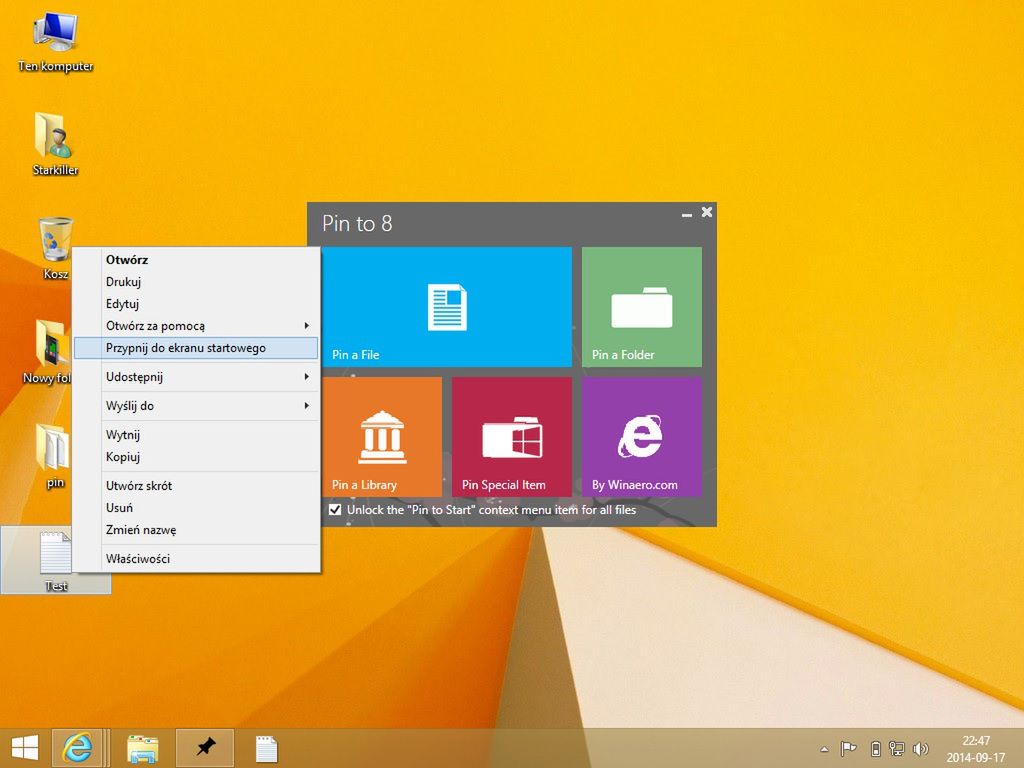This screenshot has height=768, width=1024.
Task: Open the Pin a Folder tile
Action: coord(642,307)
